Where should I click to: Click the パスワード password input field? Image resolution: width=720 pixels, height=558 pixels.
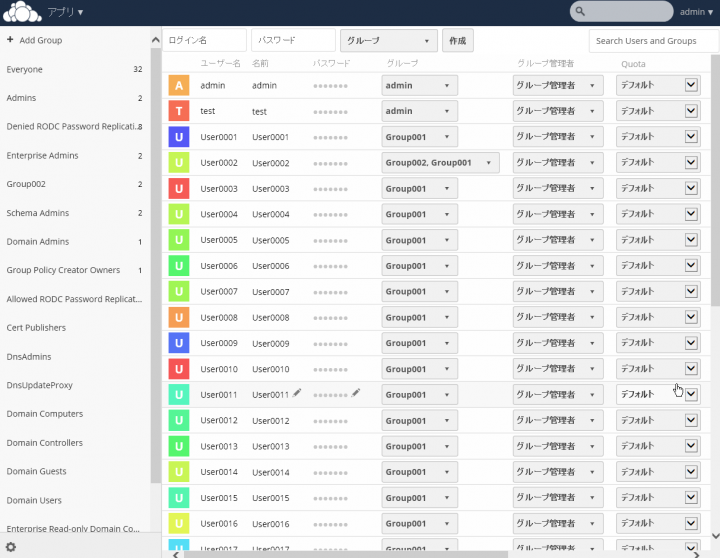click(x=293, y=40)
